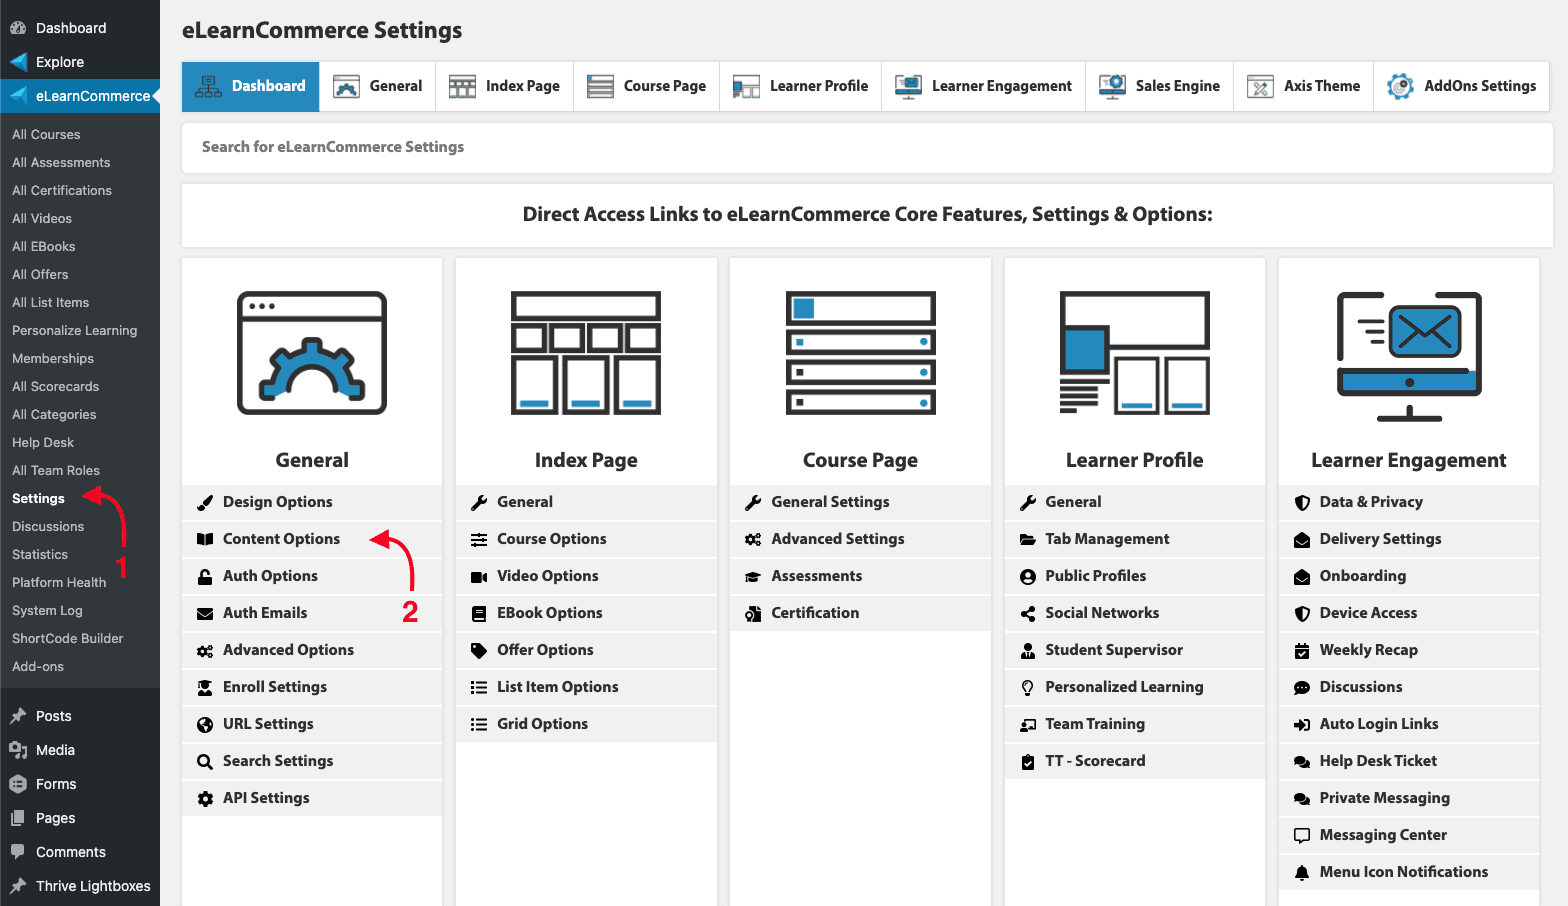The height and width of the screenshot is (906, 1568).
Task: Open Media in the WordPress sidebar
Action: point(55,750)
